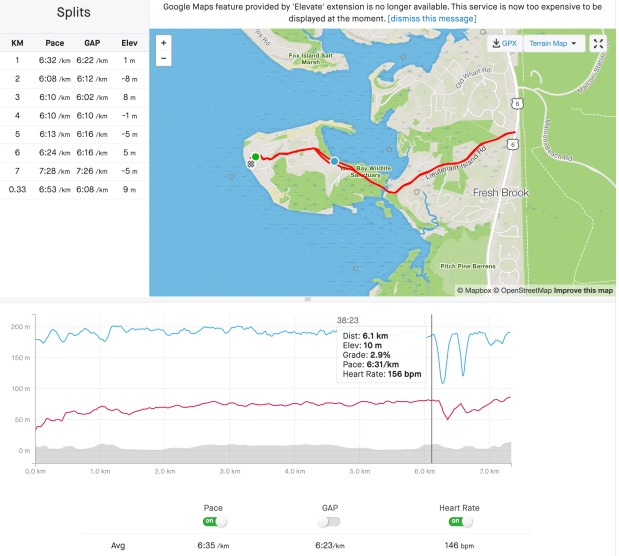Enter fullscreen map view
The width and height of the screenshot is (619, 556).
tap(598, 44)
